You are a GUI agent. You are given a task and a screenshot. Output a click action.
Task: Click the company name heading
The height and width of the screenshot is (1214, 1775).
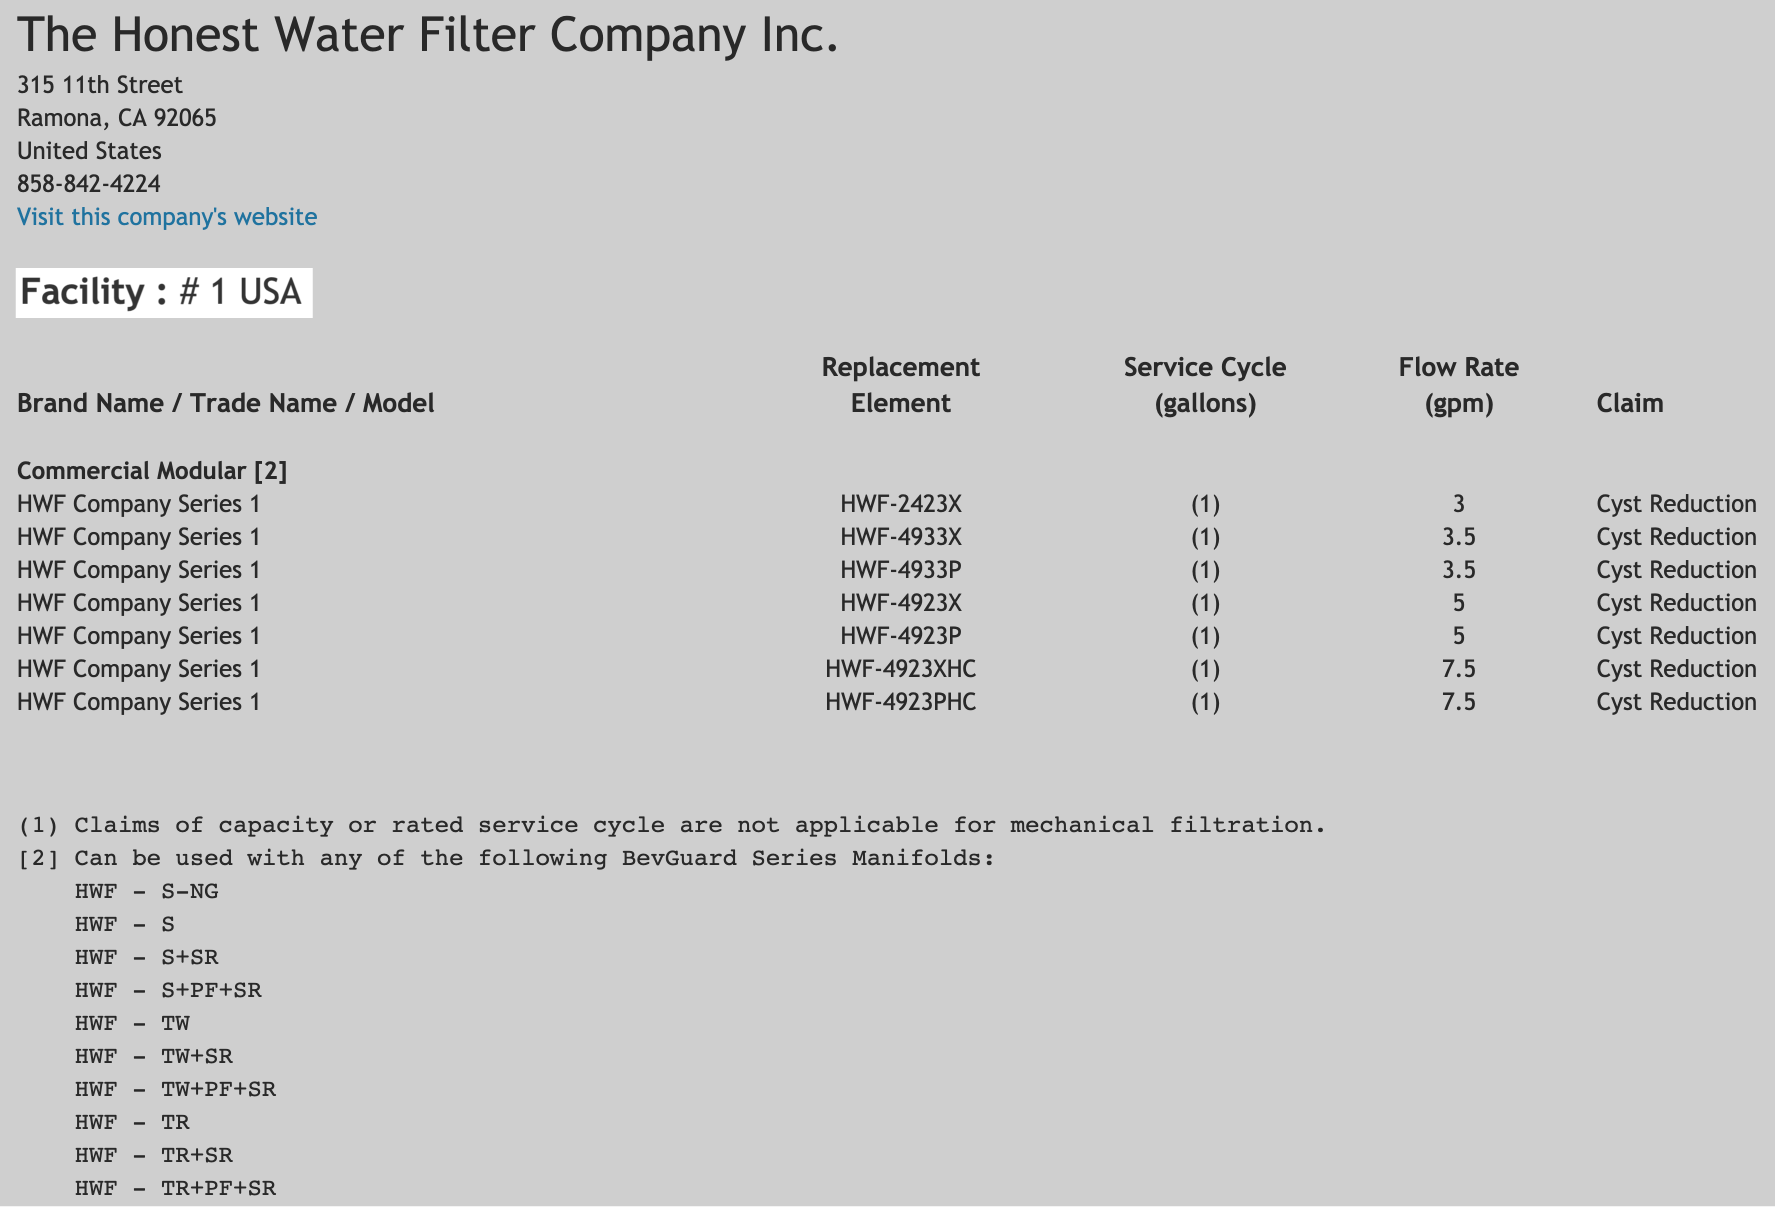[427, 35]
